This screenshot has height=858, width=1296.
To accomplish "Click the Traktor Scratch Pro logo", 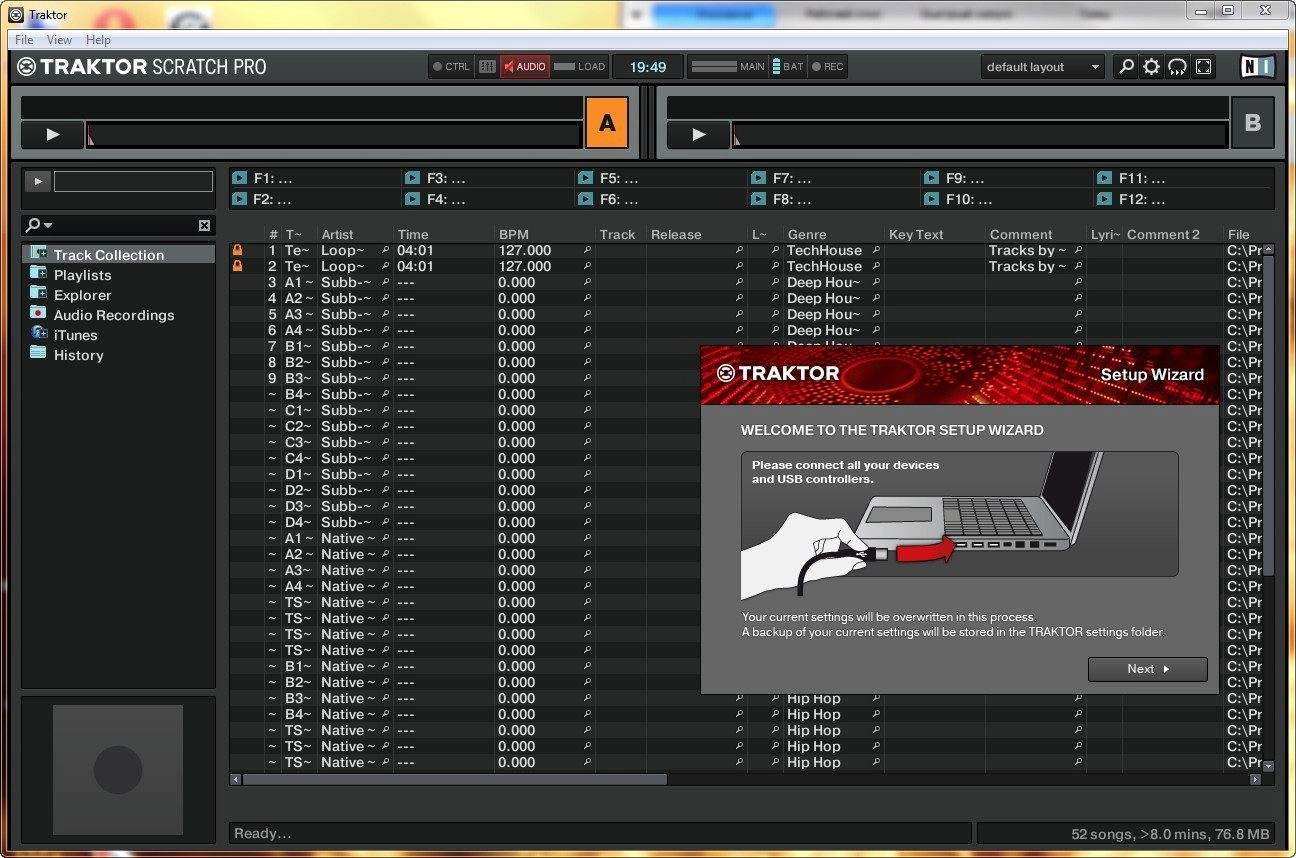I will pyautogui.click(x=142, y=67).
